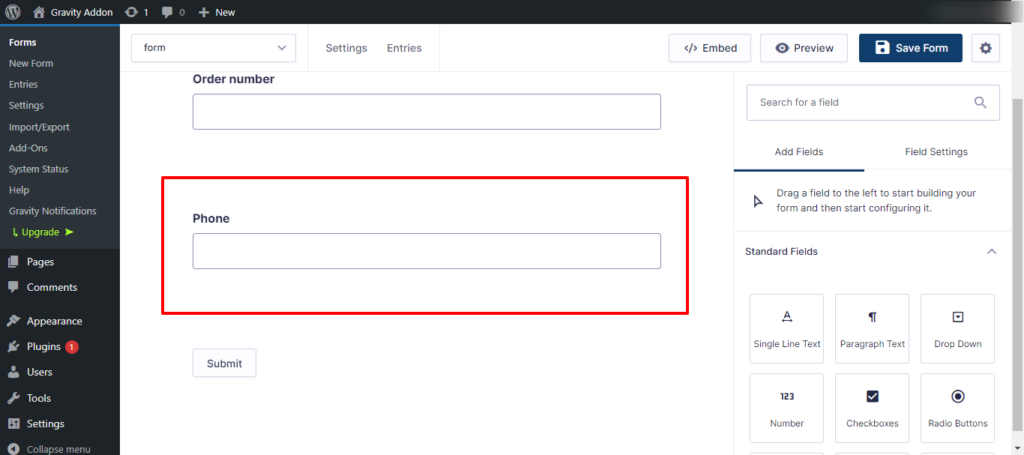
Task: Click the WordPress logo icon
Action: 12,12
